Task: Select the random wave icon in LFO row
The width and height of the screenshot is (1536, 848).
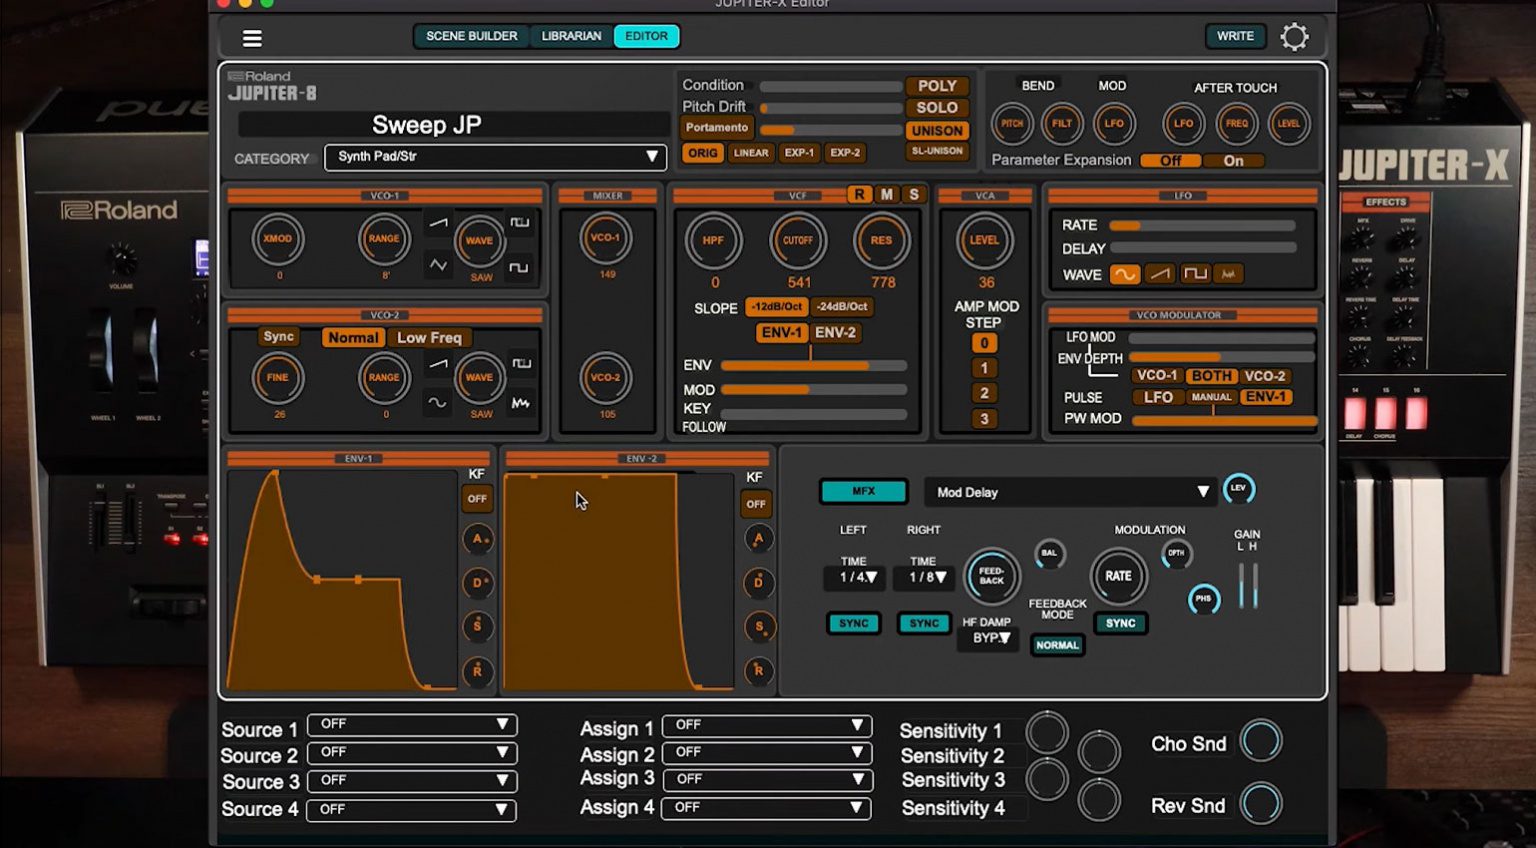Action: pyautogui.click(x=1227, y=274)
